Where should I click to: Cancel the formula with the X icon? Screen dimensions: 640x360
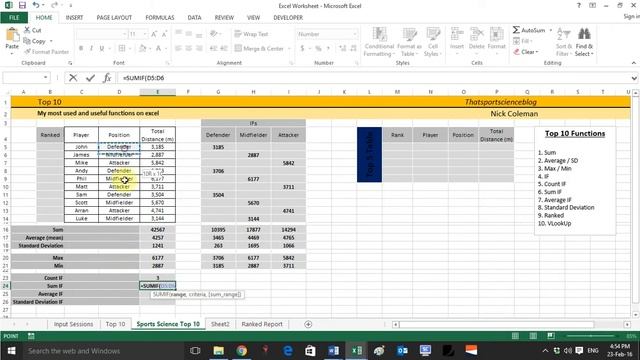coord(73,78)
